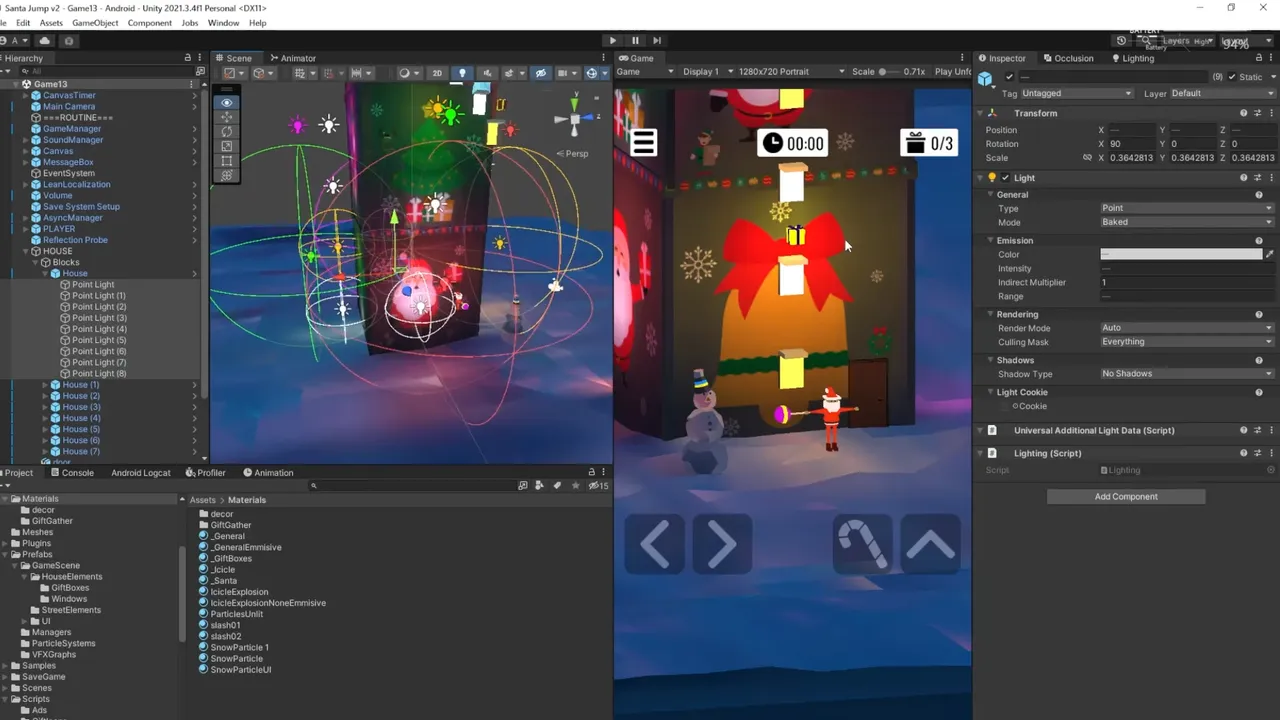Open the Transform component help icon
This screenshot has height=720, width=1280.
1244,113
